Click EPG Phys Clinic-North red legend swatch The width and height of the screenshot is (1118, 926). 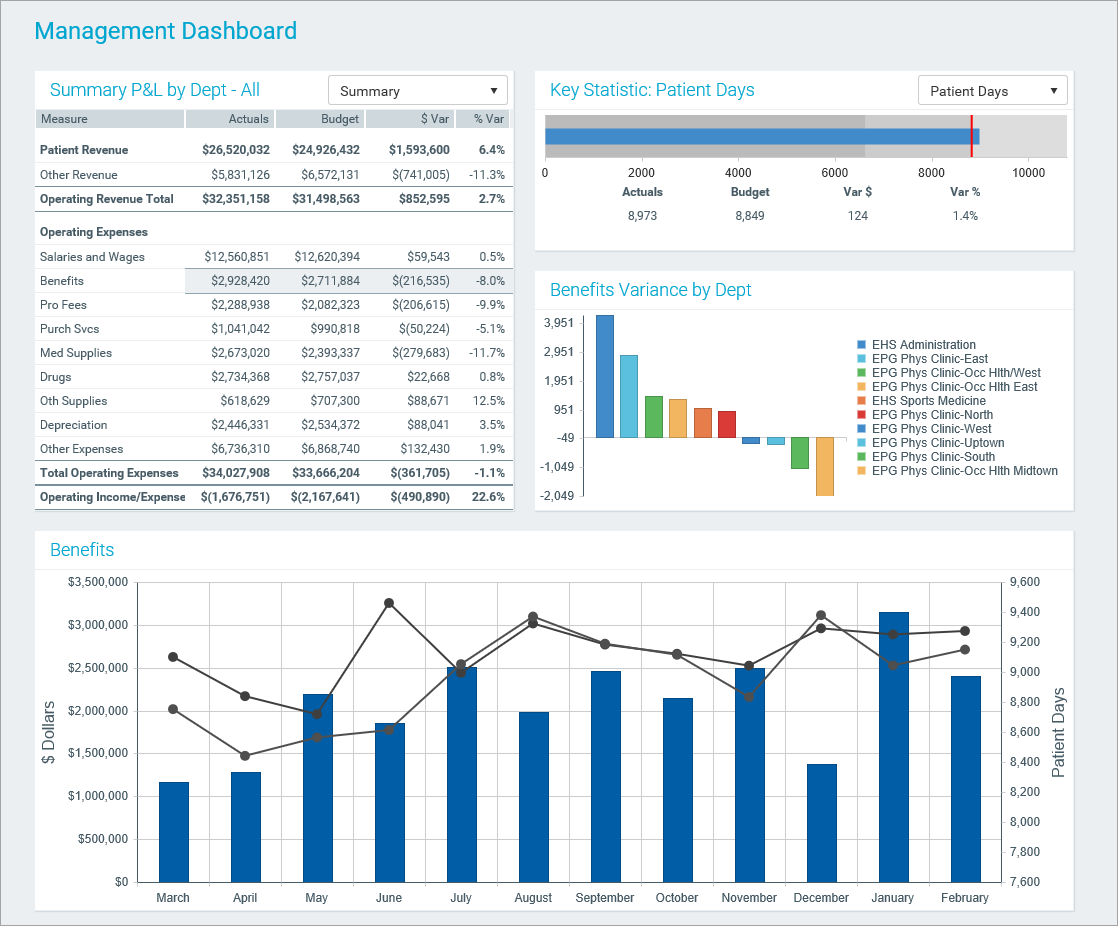[862, 415]
